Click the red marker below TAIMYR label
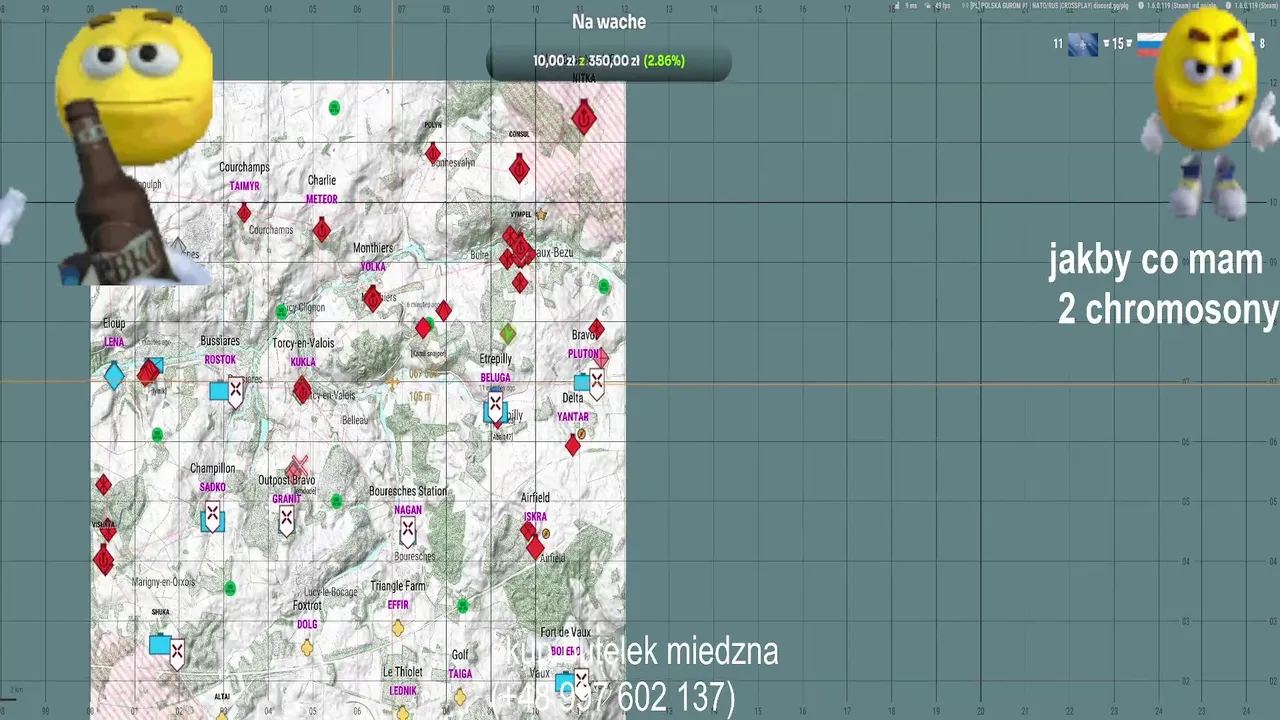This screenshot has width=1280, height=720. 244,213
